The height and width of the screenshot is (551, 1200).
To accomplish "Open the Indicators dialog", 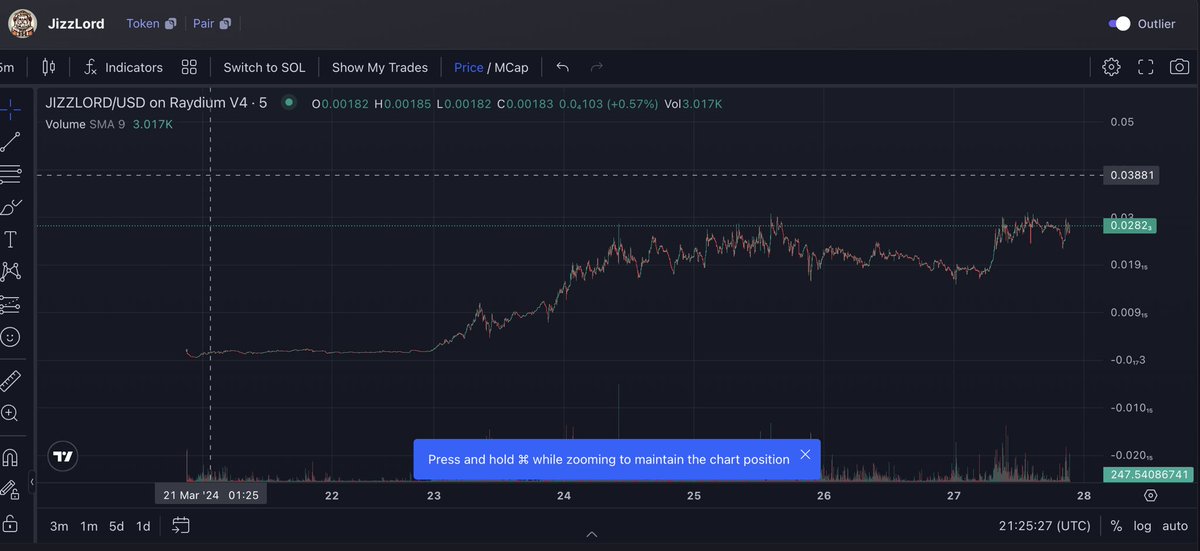I will 123,67.
